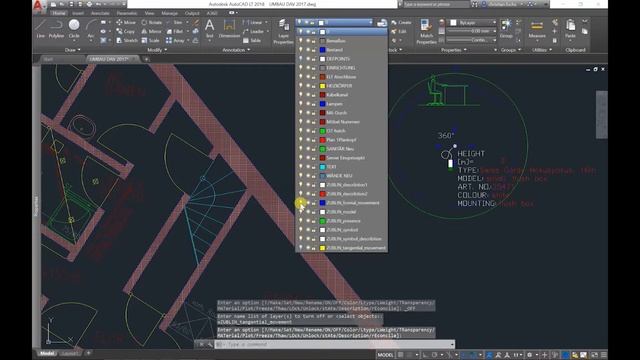
Task: Click the Linear dimension tool
Action: click(x=253, y=22)
